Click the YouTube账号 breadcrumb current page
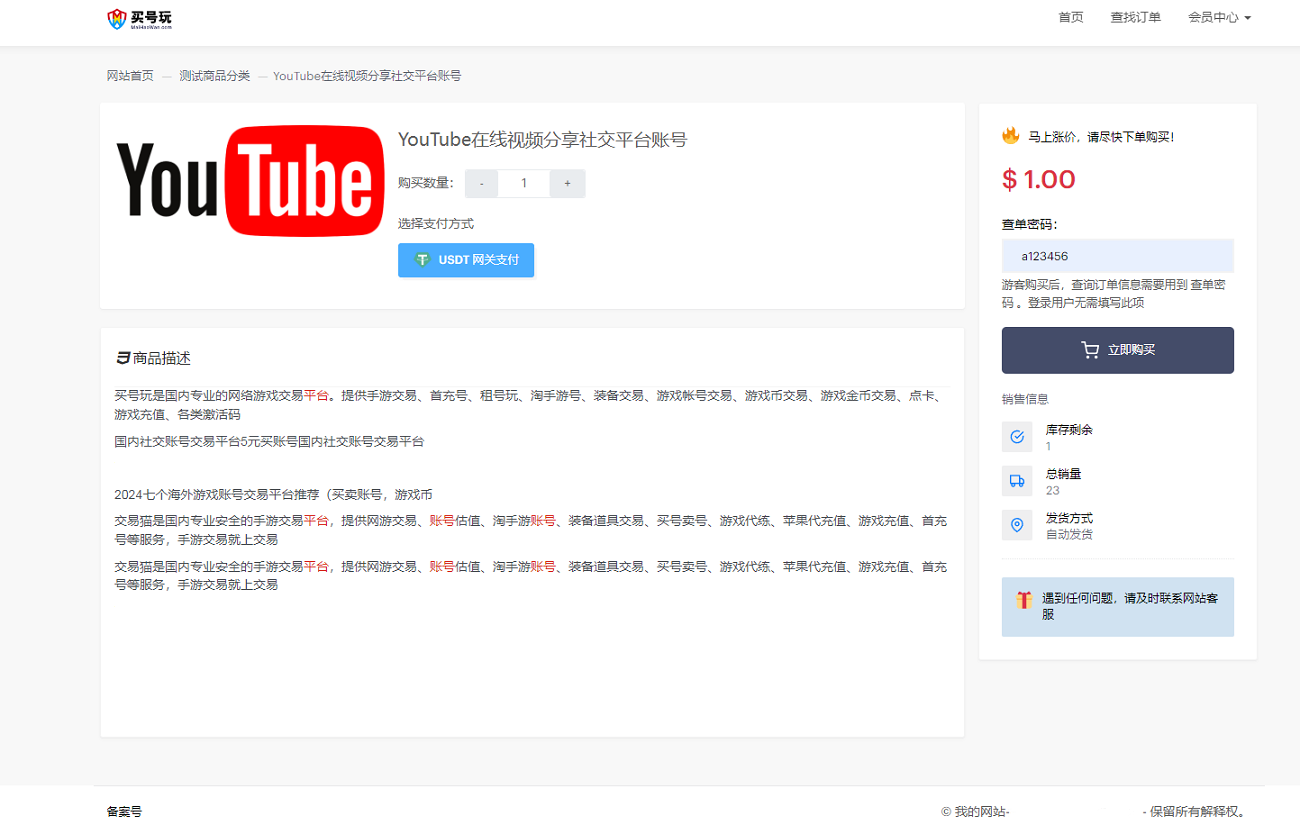Screen dimensions: 1300x834 point(367,76)
